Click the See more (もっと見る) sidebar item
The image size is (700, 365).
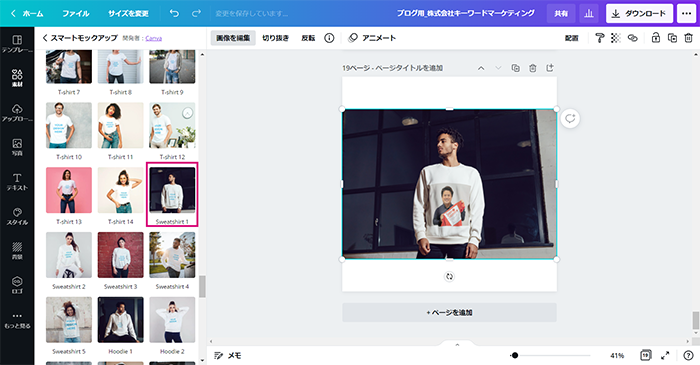click(x=17, y=320)
